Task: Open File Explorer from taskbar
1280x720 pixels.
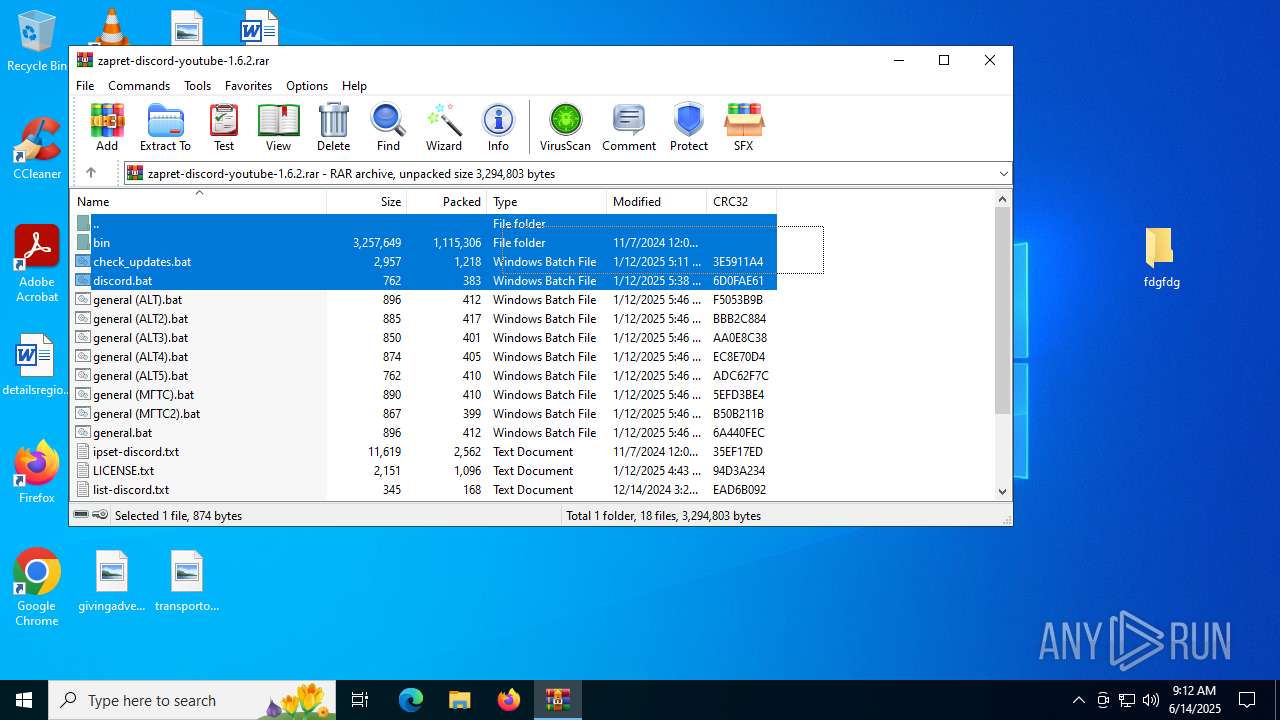Action: [x=459, y=700]
